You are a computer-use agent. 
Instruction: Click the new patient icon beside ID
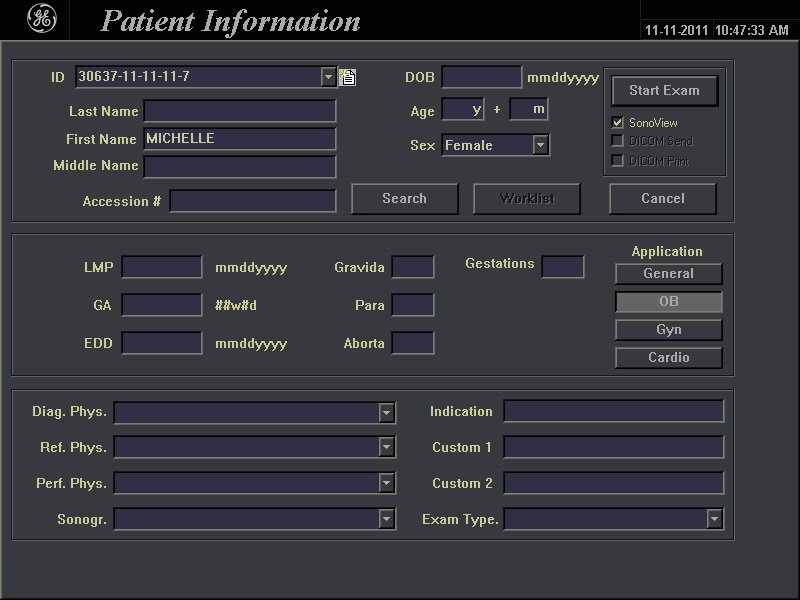pyautogui.click(x=347, y=77)
